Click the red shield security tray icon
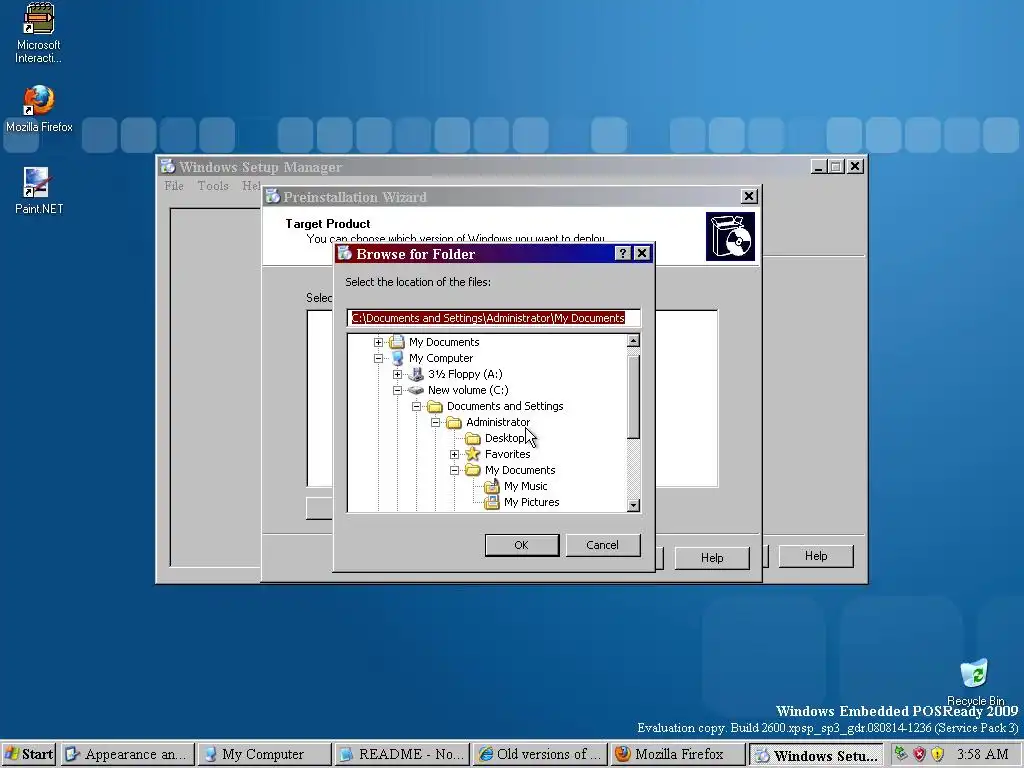1024x768 pixels. click(920, 754)
